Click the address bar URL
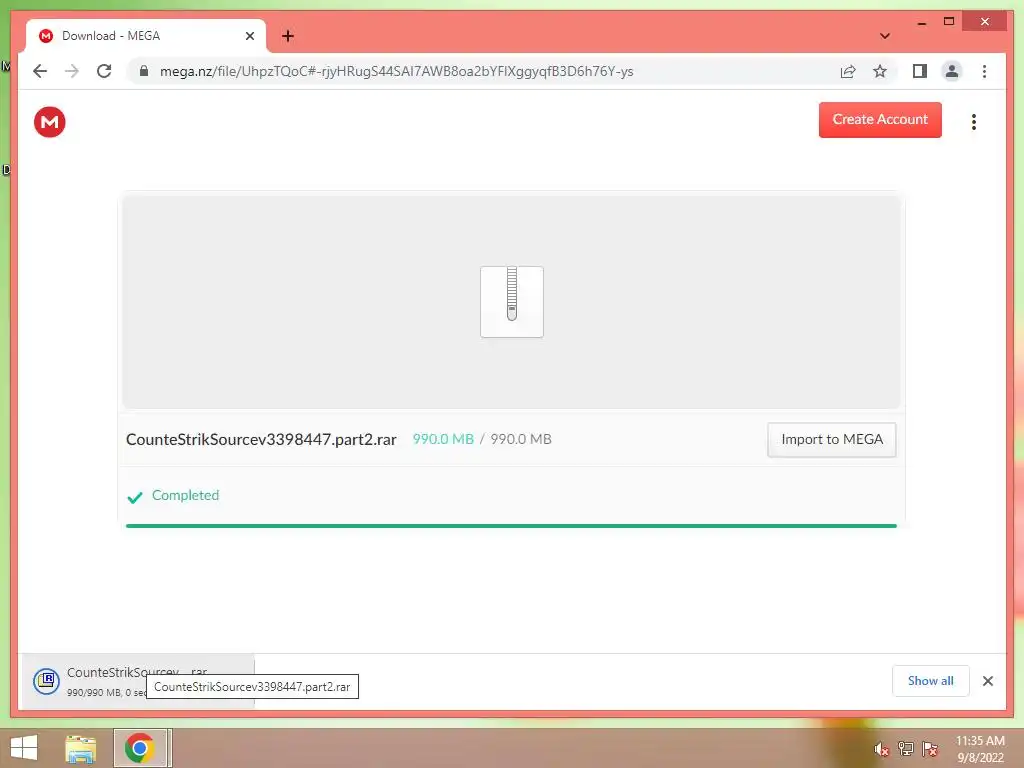The image size is (1024, 768). coord(396,71)
